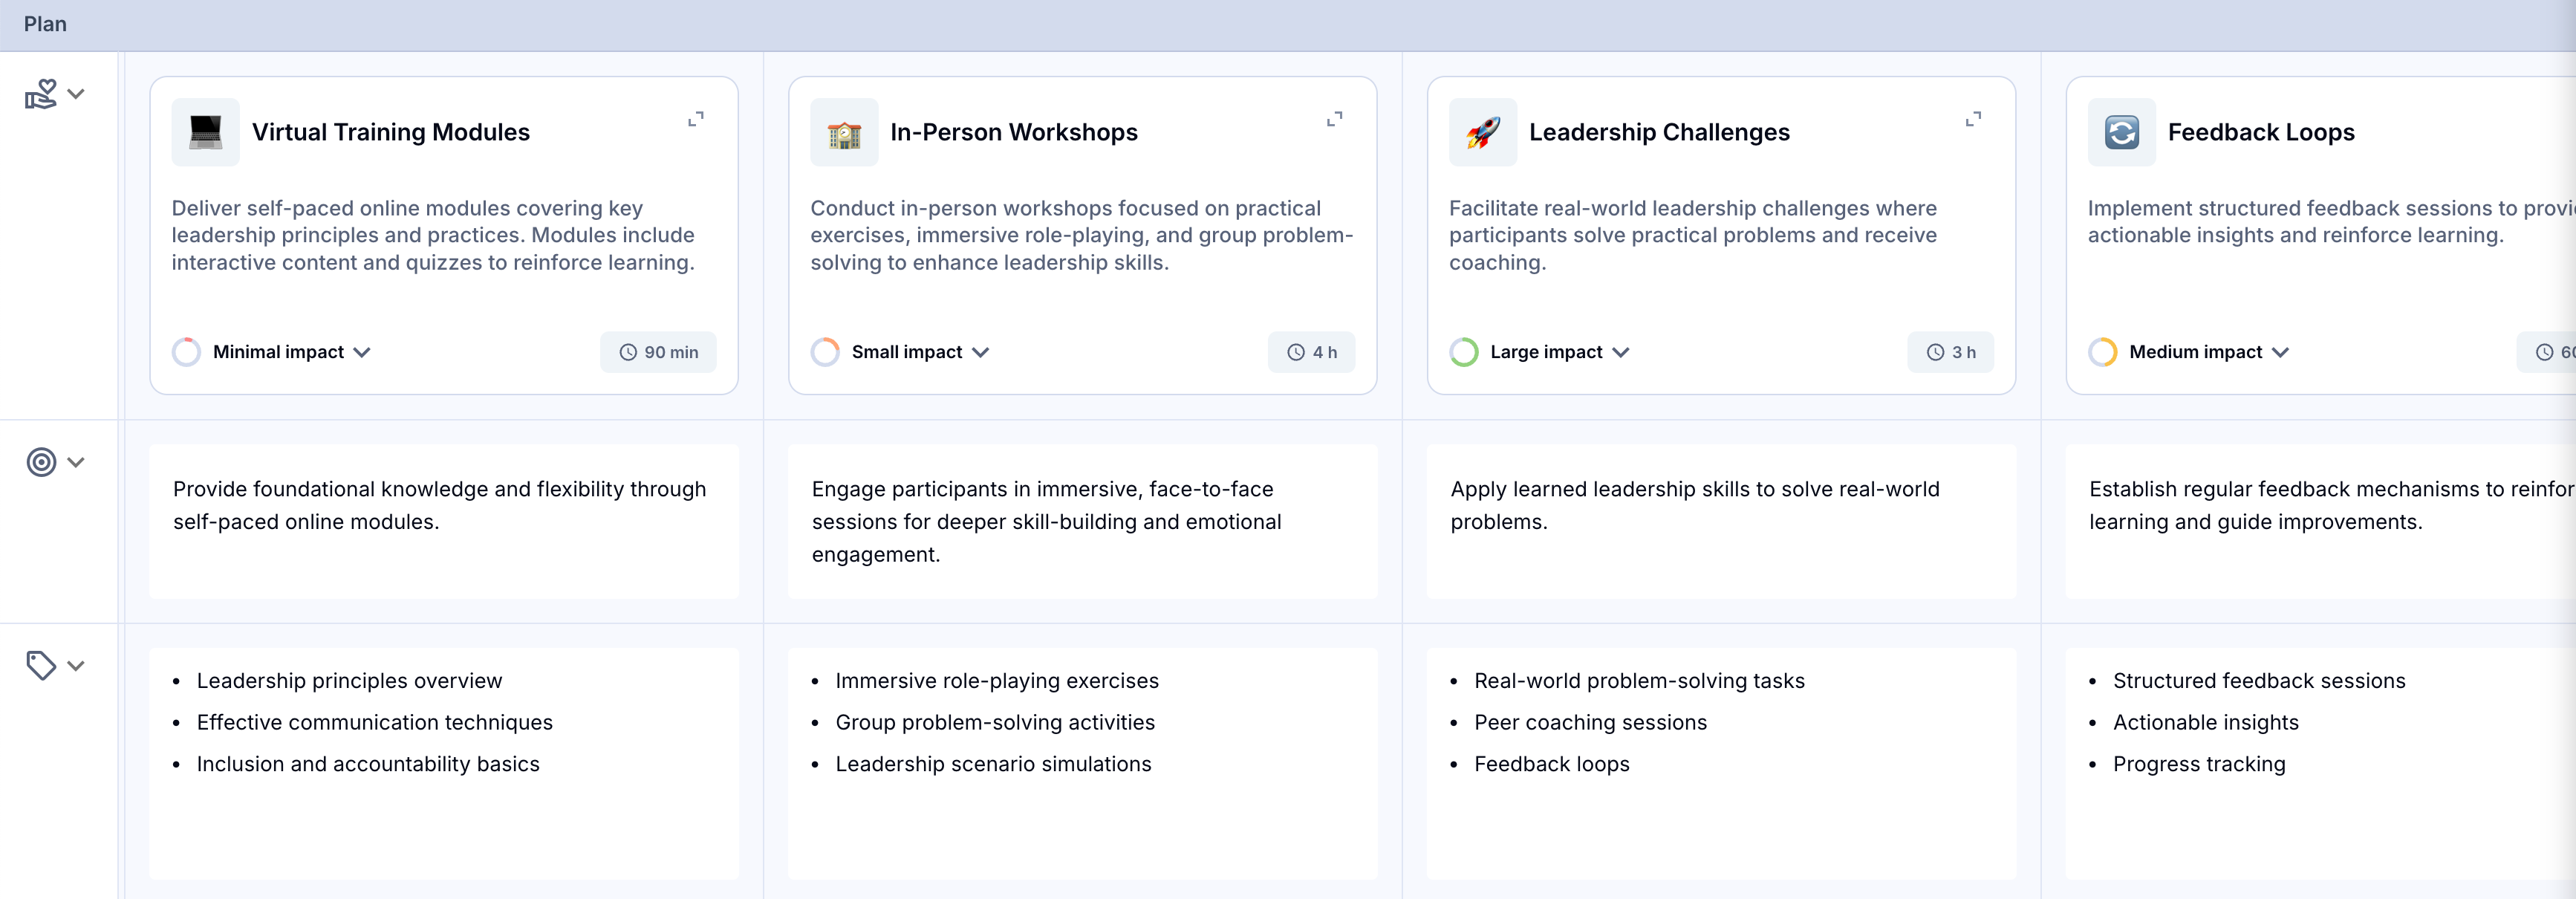Image resolution: width=2576 pixels, height=899 pixels.
Task: Click the target goal row icon
Action: [41, 462]
